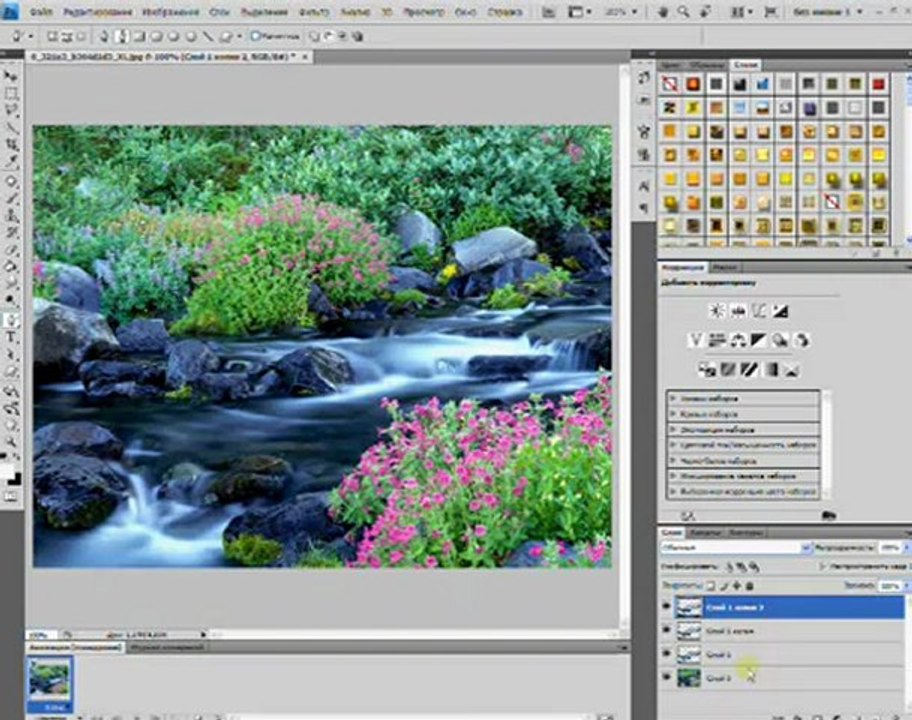912x720 pixels.
Task: Open the Image menu
Action: click(x=170, y=12)
